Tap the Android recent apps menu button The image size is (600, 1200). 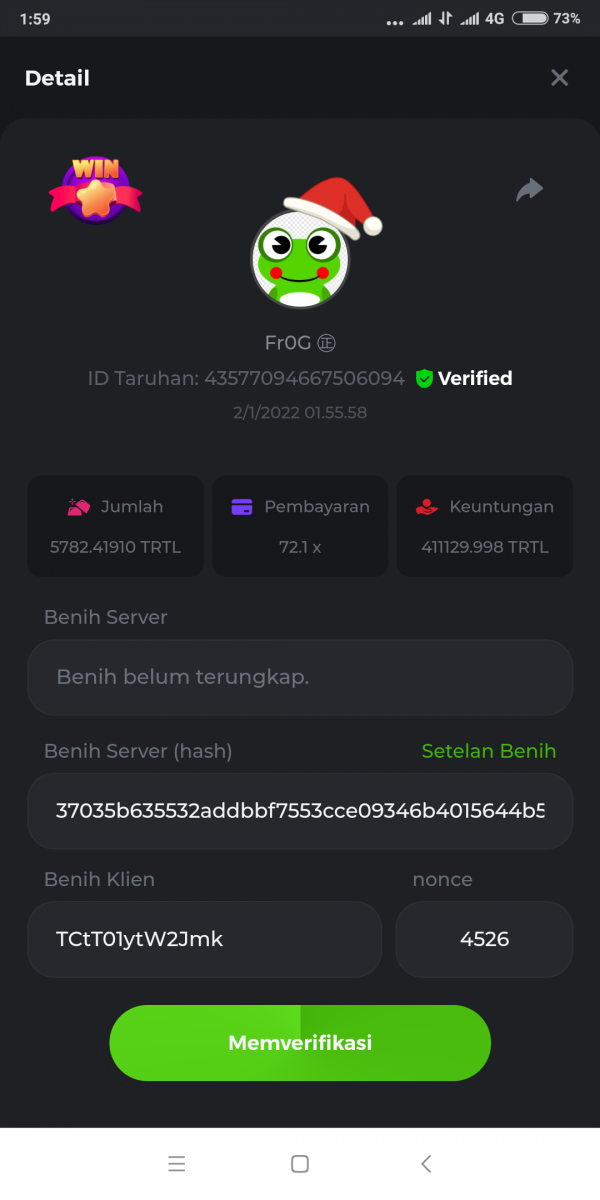pos(177,1163)
